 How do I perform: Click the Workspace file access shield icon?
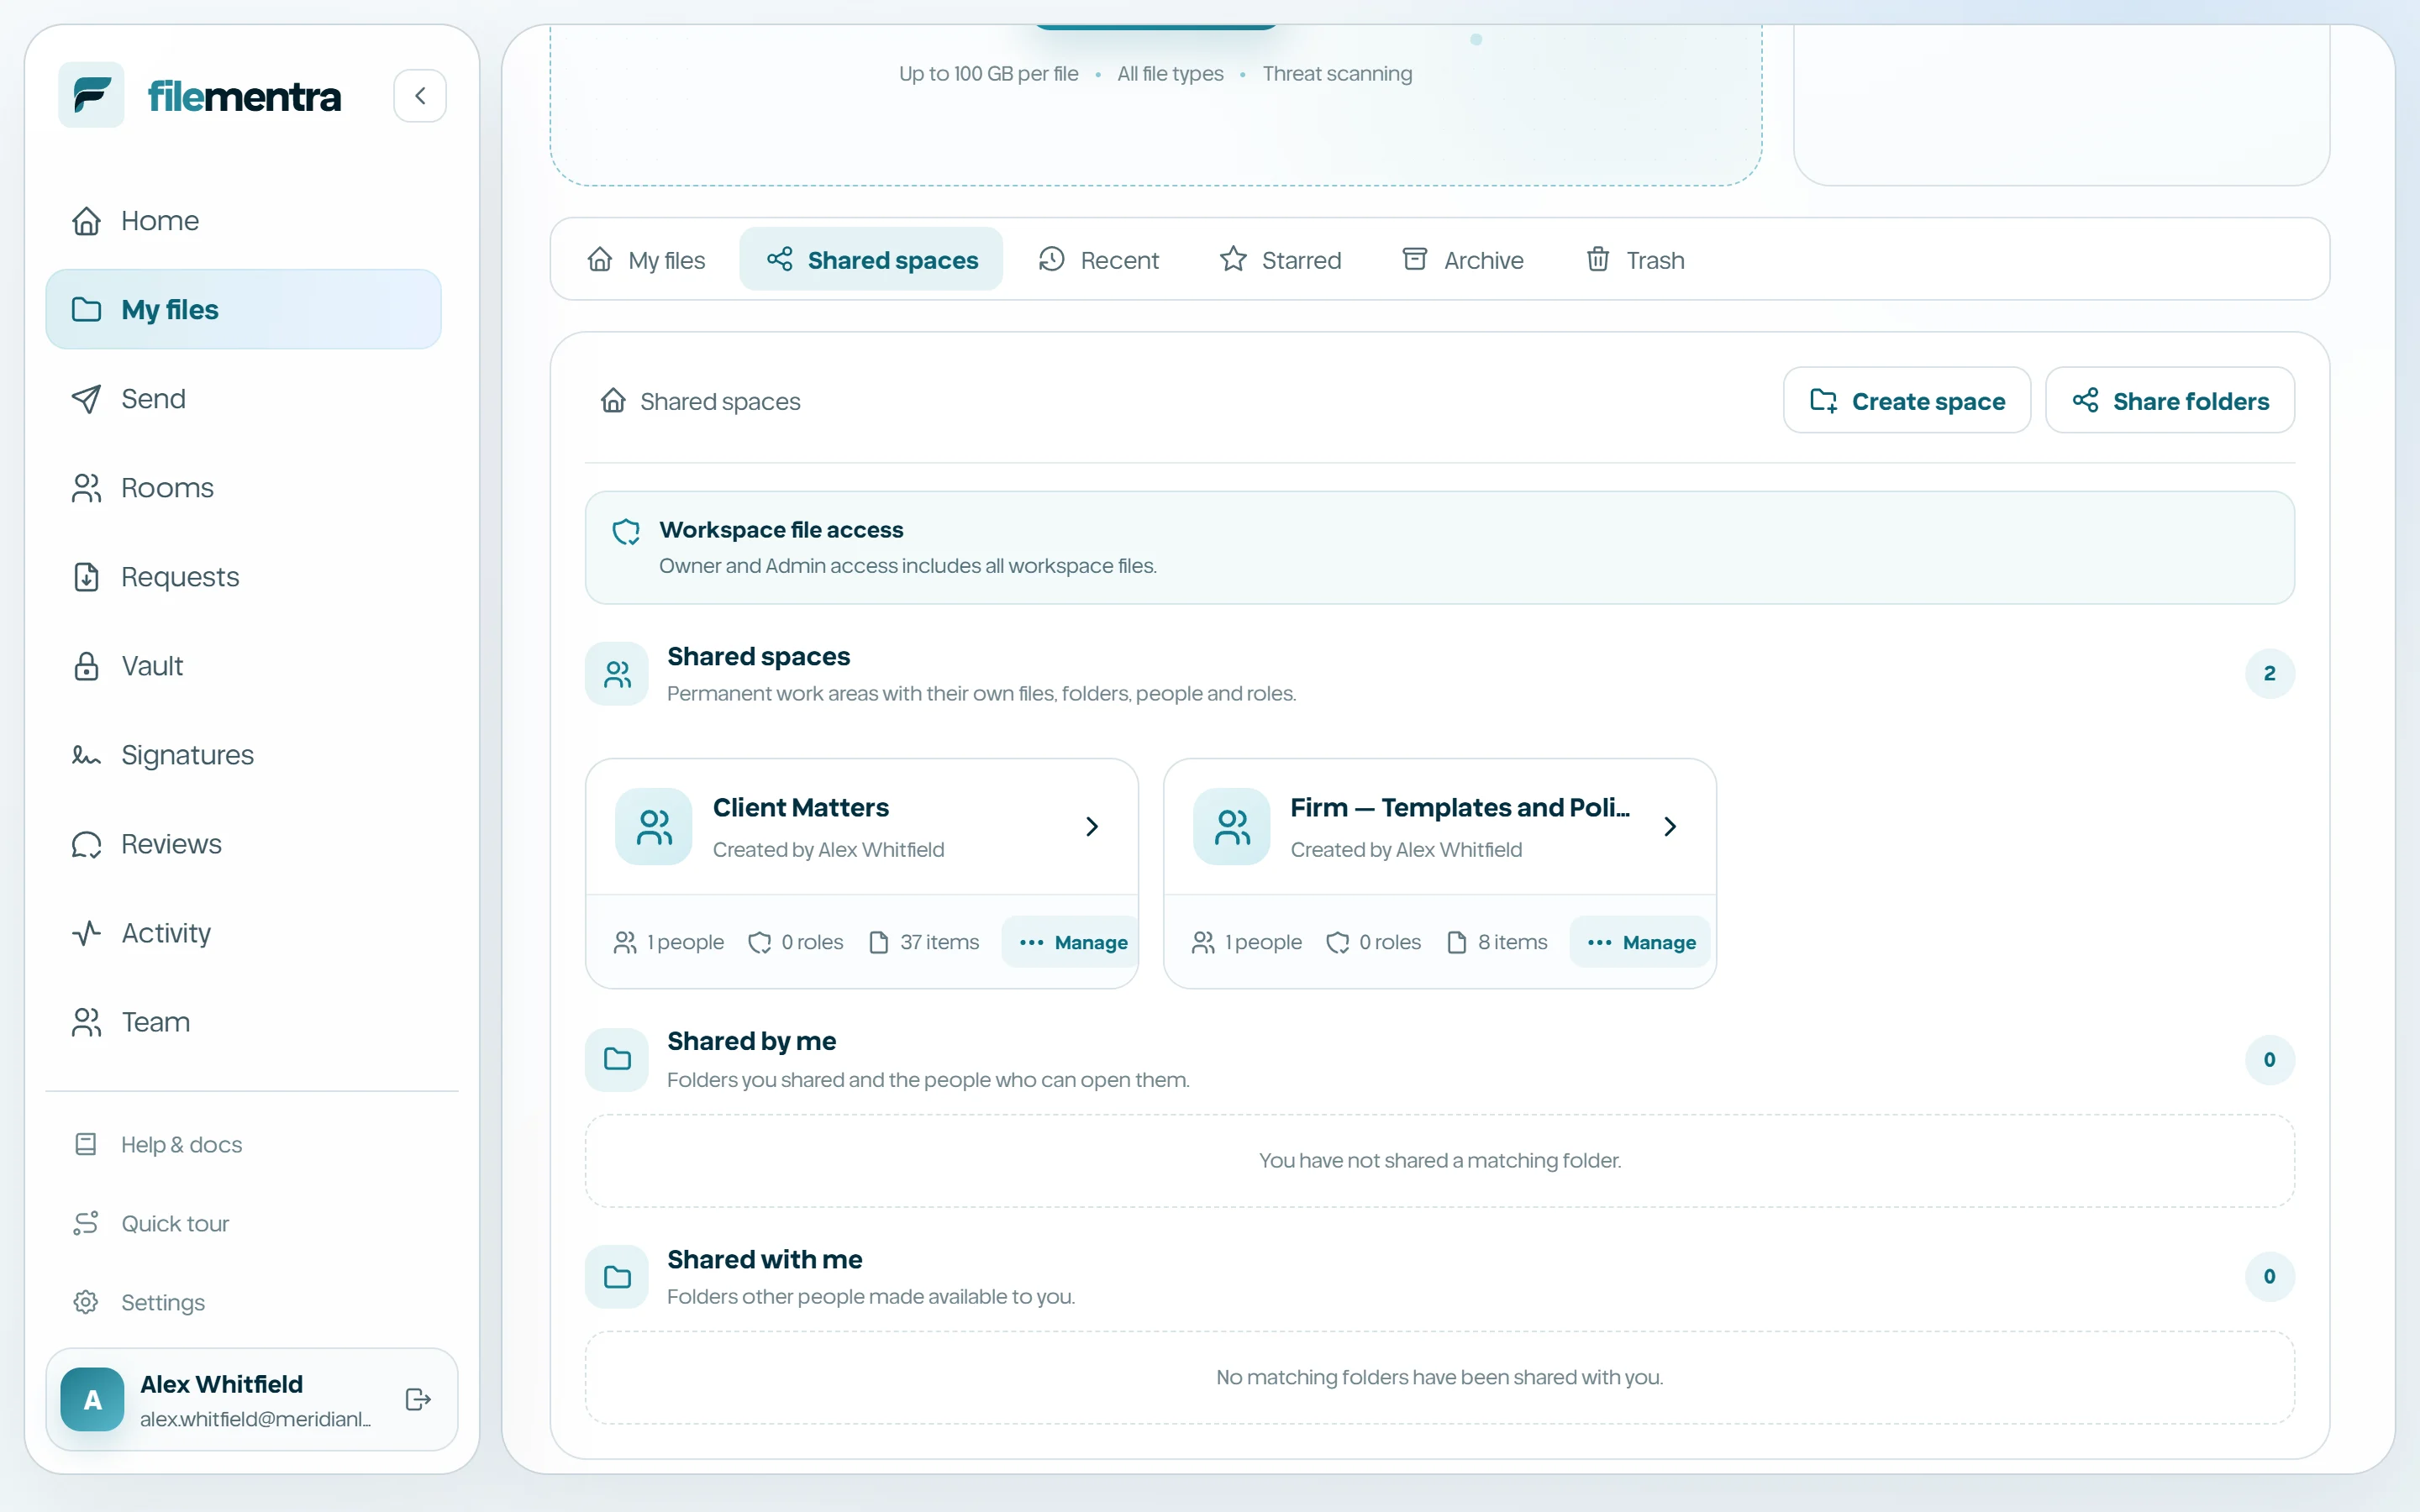tap(626, 532)
